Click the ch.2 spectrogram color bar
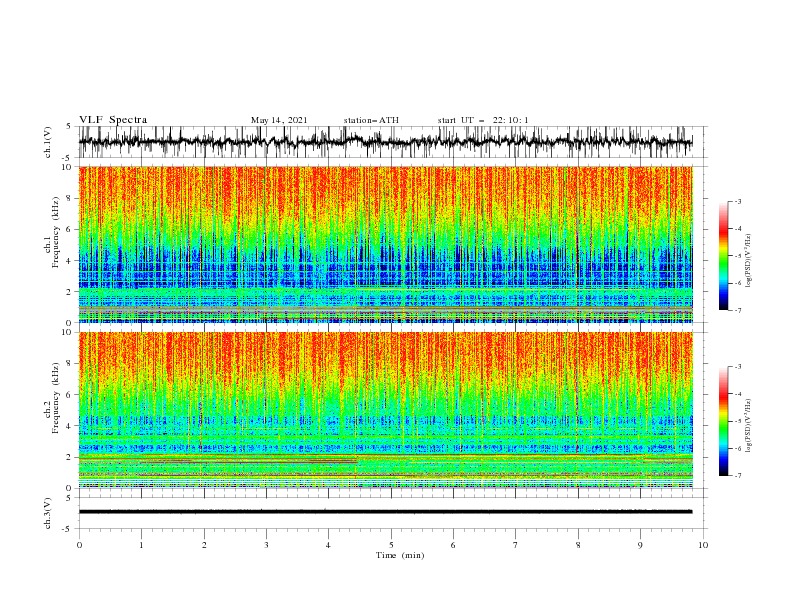This screenshot has width=792, height=612. coord(723,421)
